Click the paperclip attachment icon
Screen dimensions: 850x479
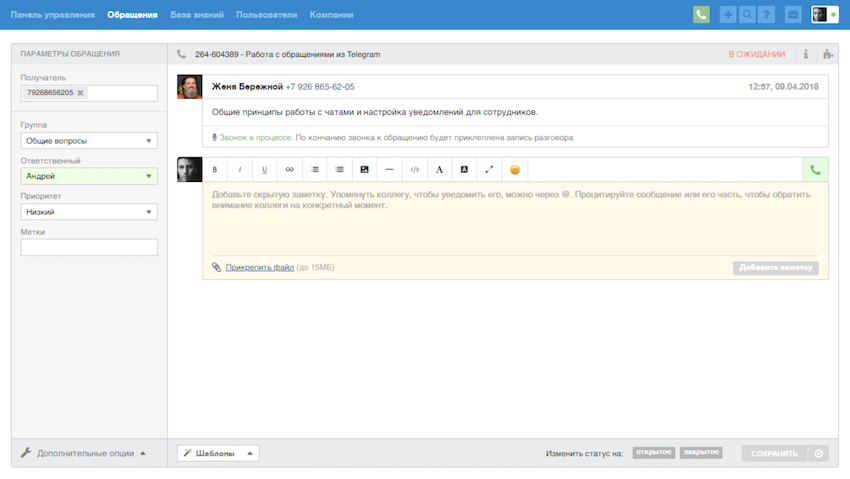(x=216, y=267)
